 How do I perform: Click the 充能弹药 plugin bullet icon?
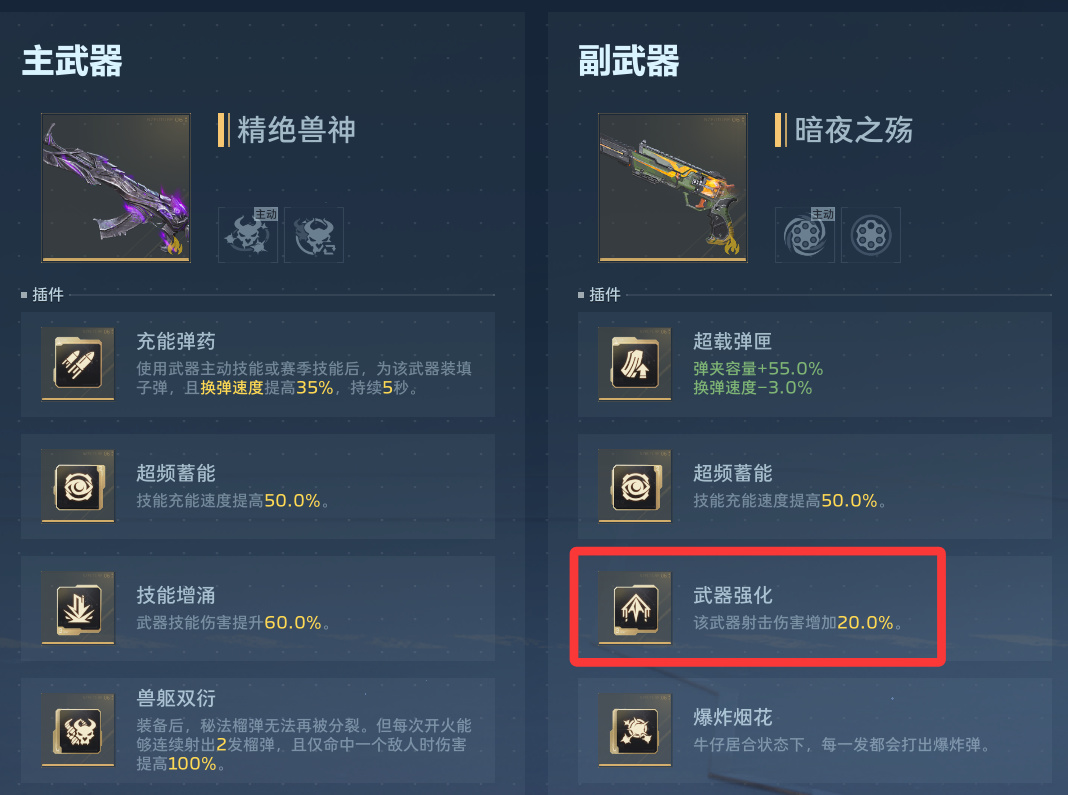click(78, 364)
